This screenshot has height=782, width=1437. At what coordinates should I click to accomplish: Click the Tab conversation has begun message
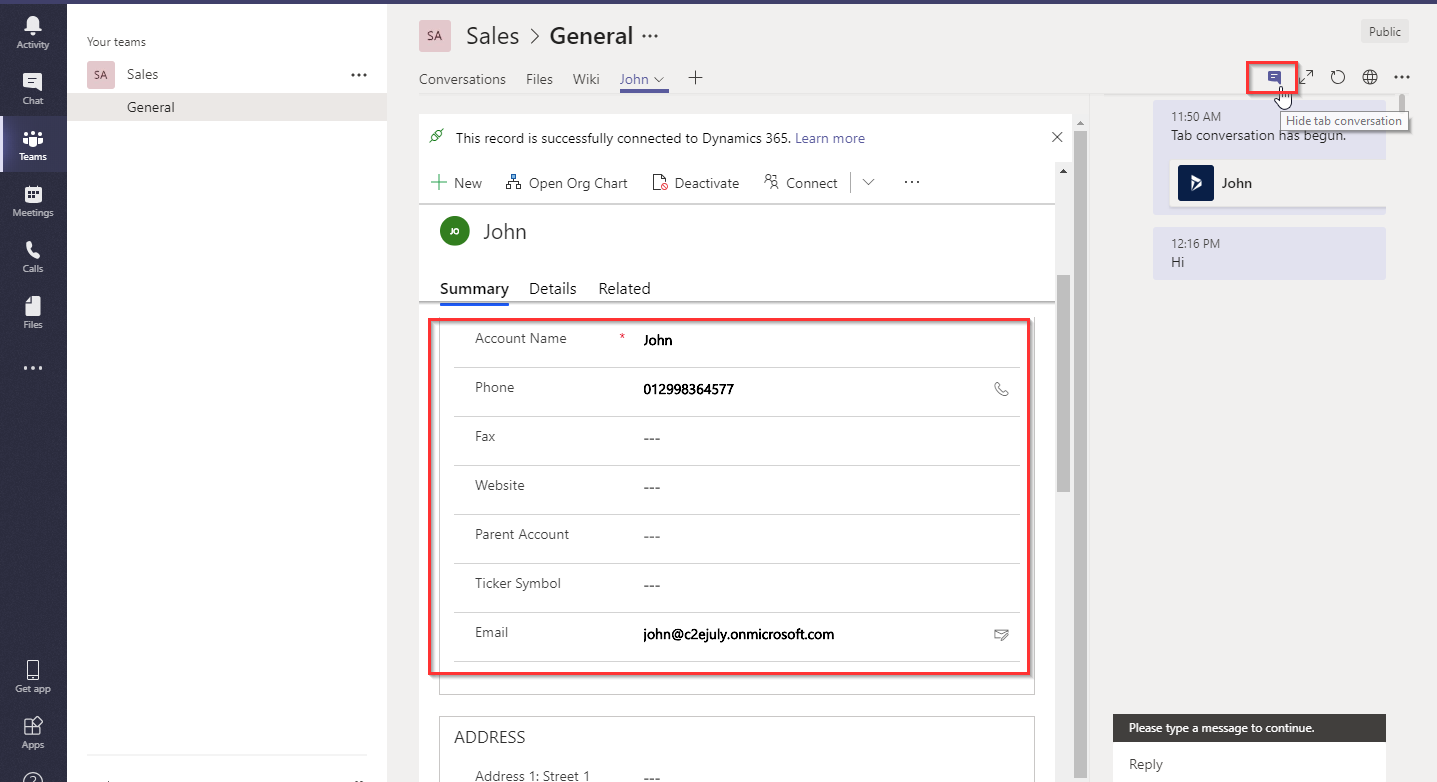point(1258,135)
